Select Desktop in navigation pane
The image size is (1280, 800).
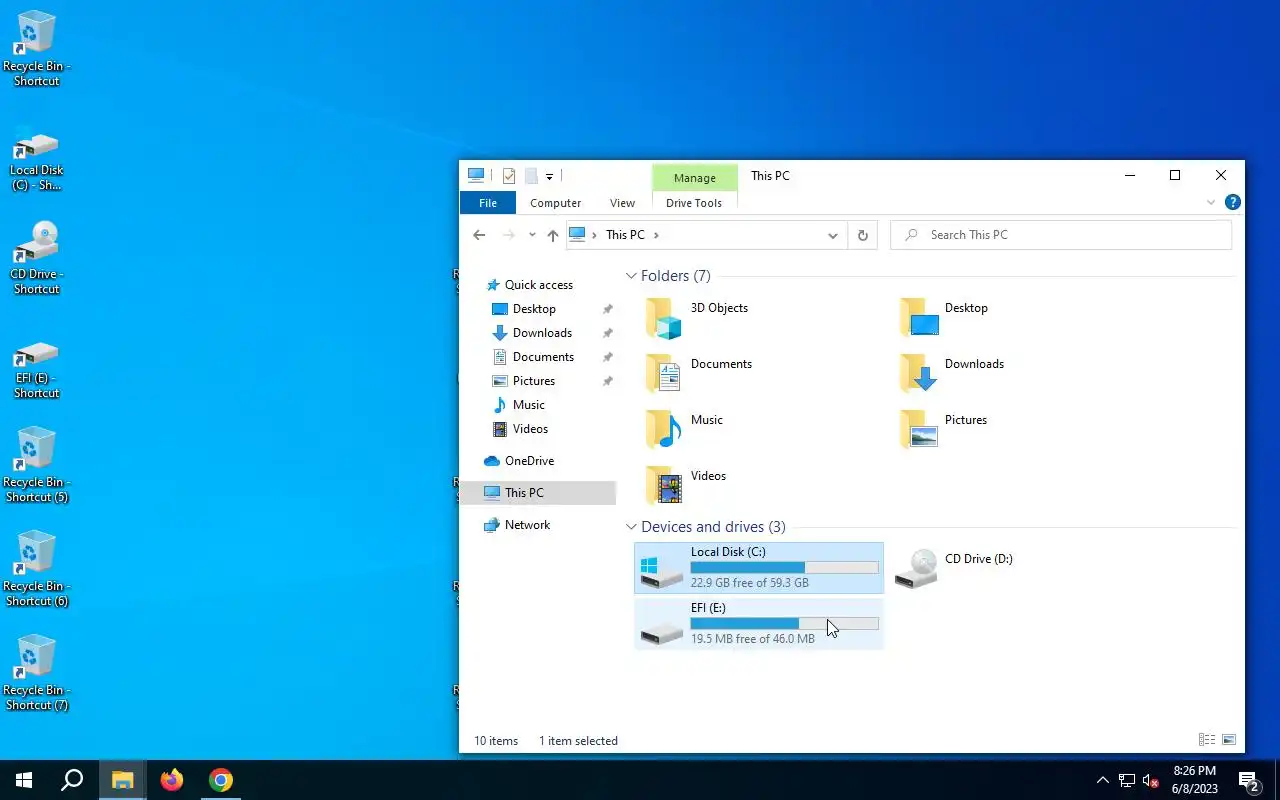pyautogui.click(x=534, y=309)
